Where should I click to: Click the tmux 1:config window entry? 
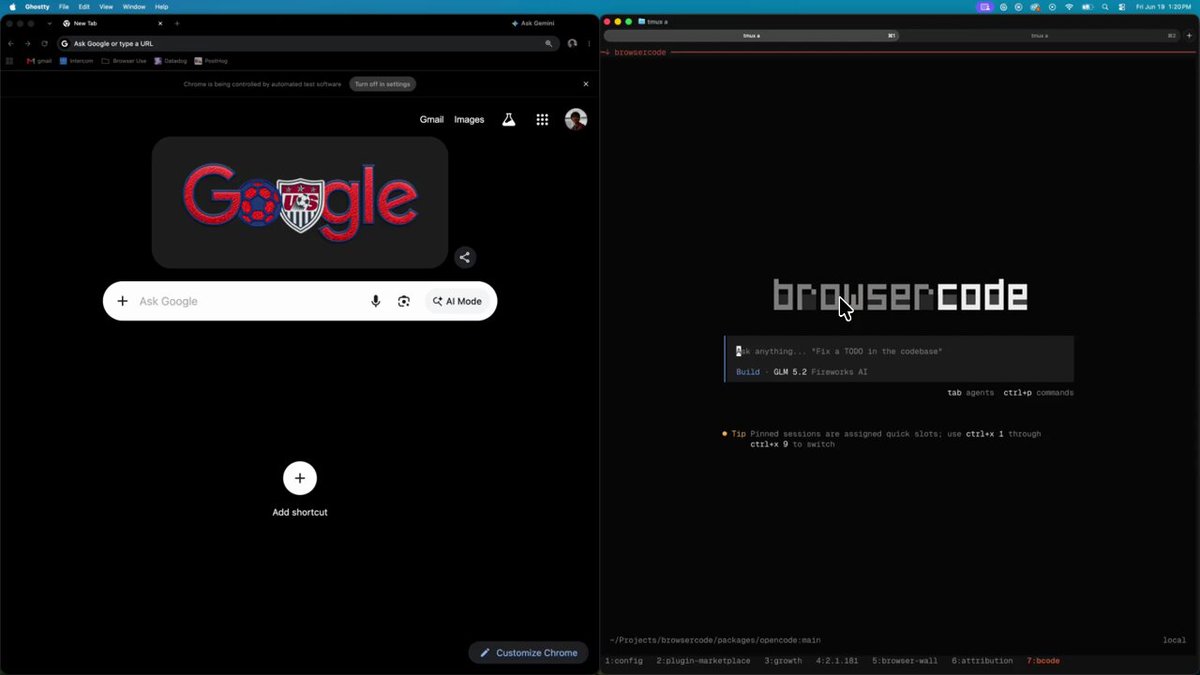pyautogui.click(x=624, y=661)
